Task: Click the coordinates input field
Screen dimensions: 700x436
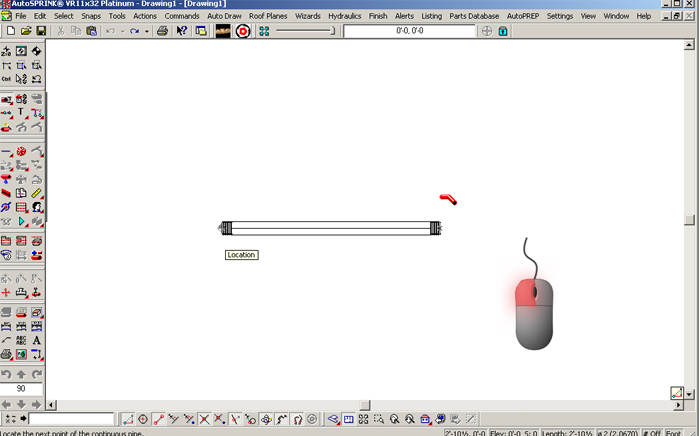Action: pyautogui.click(x=410, y=31)
